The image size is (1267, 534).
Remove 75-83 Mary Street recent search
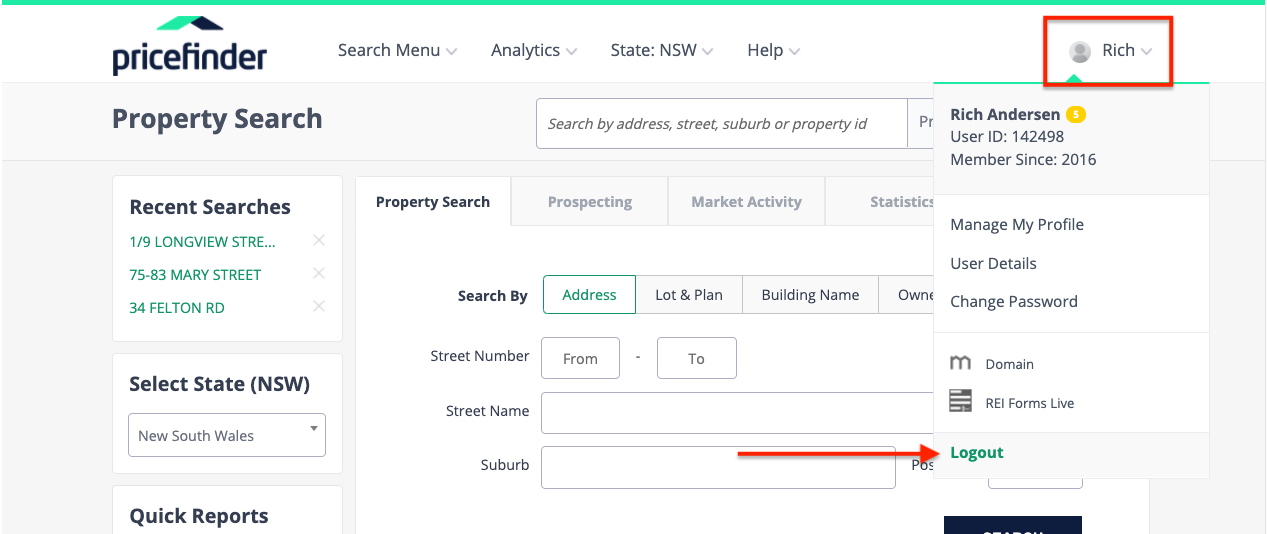pyautogui.click(x=319, y=273)
